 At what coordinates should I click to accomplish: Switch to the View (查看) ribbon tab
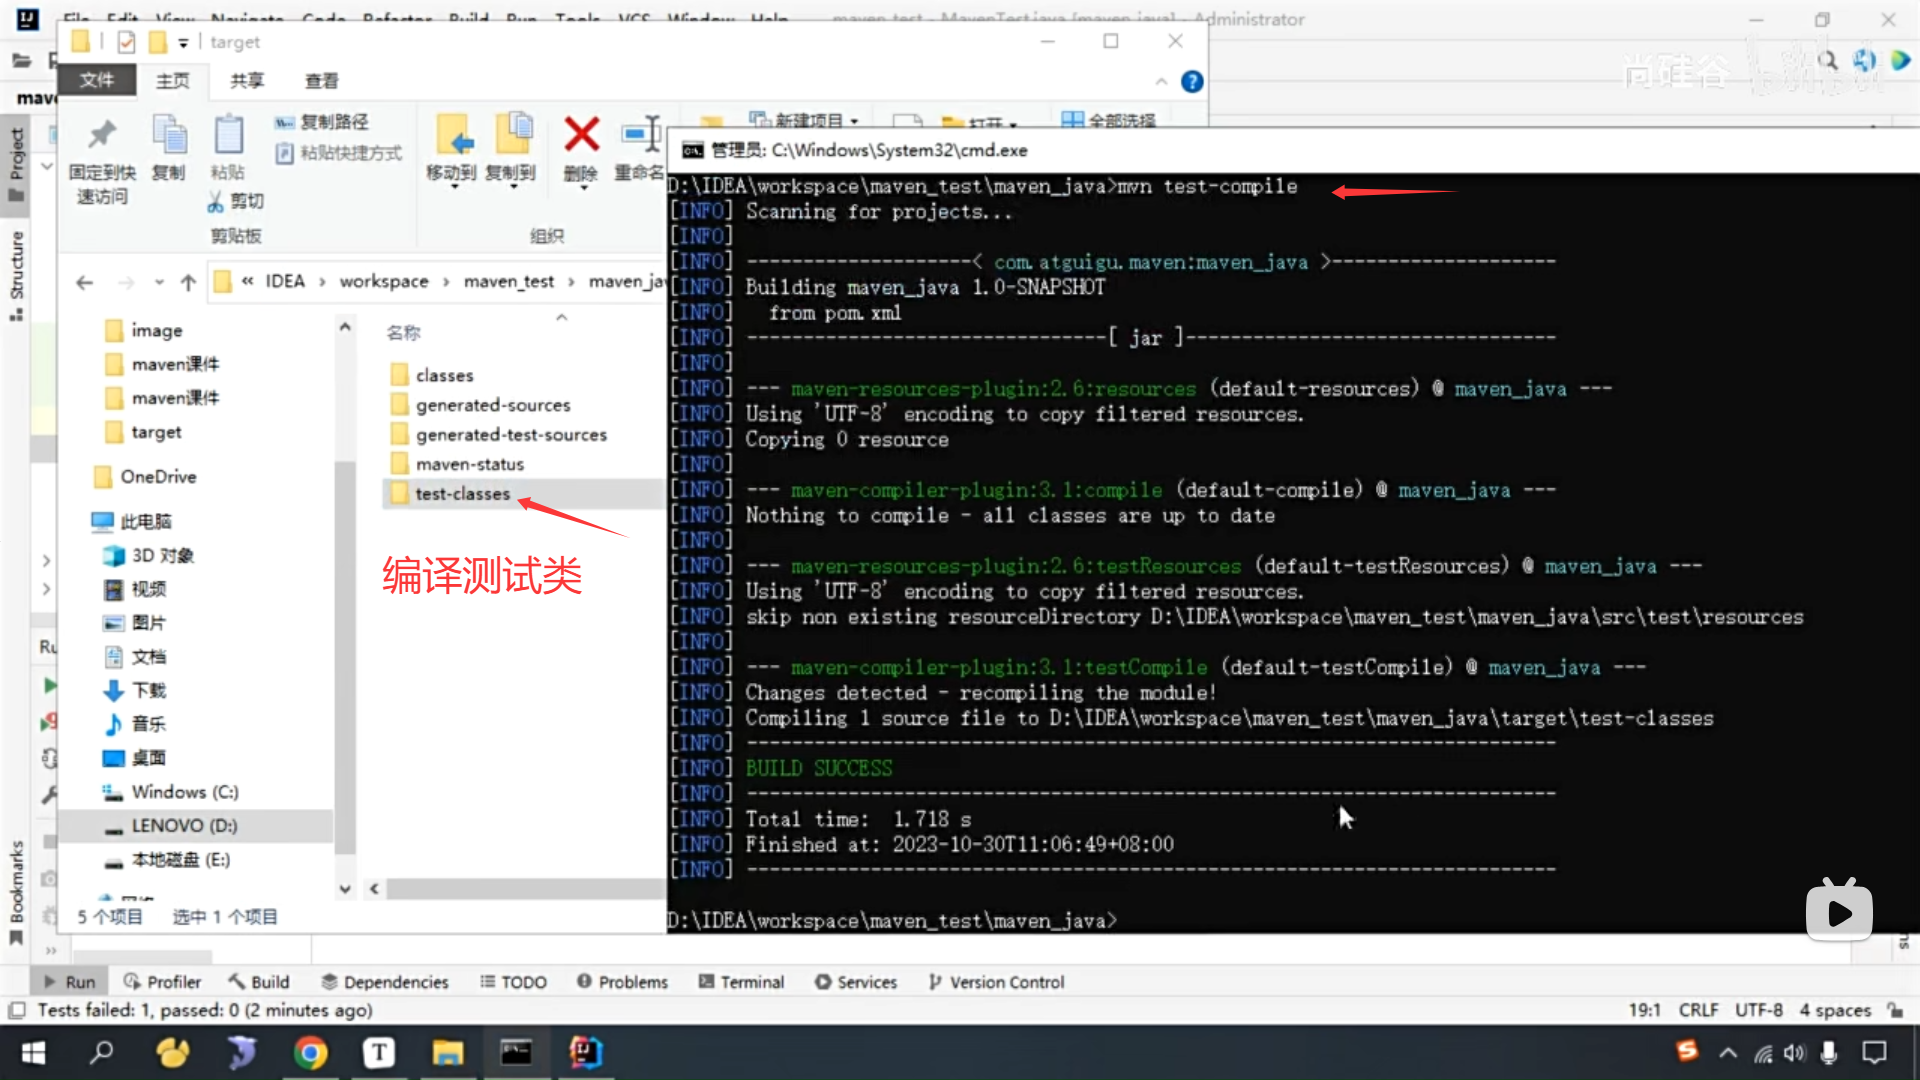(x=321, y=81)
